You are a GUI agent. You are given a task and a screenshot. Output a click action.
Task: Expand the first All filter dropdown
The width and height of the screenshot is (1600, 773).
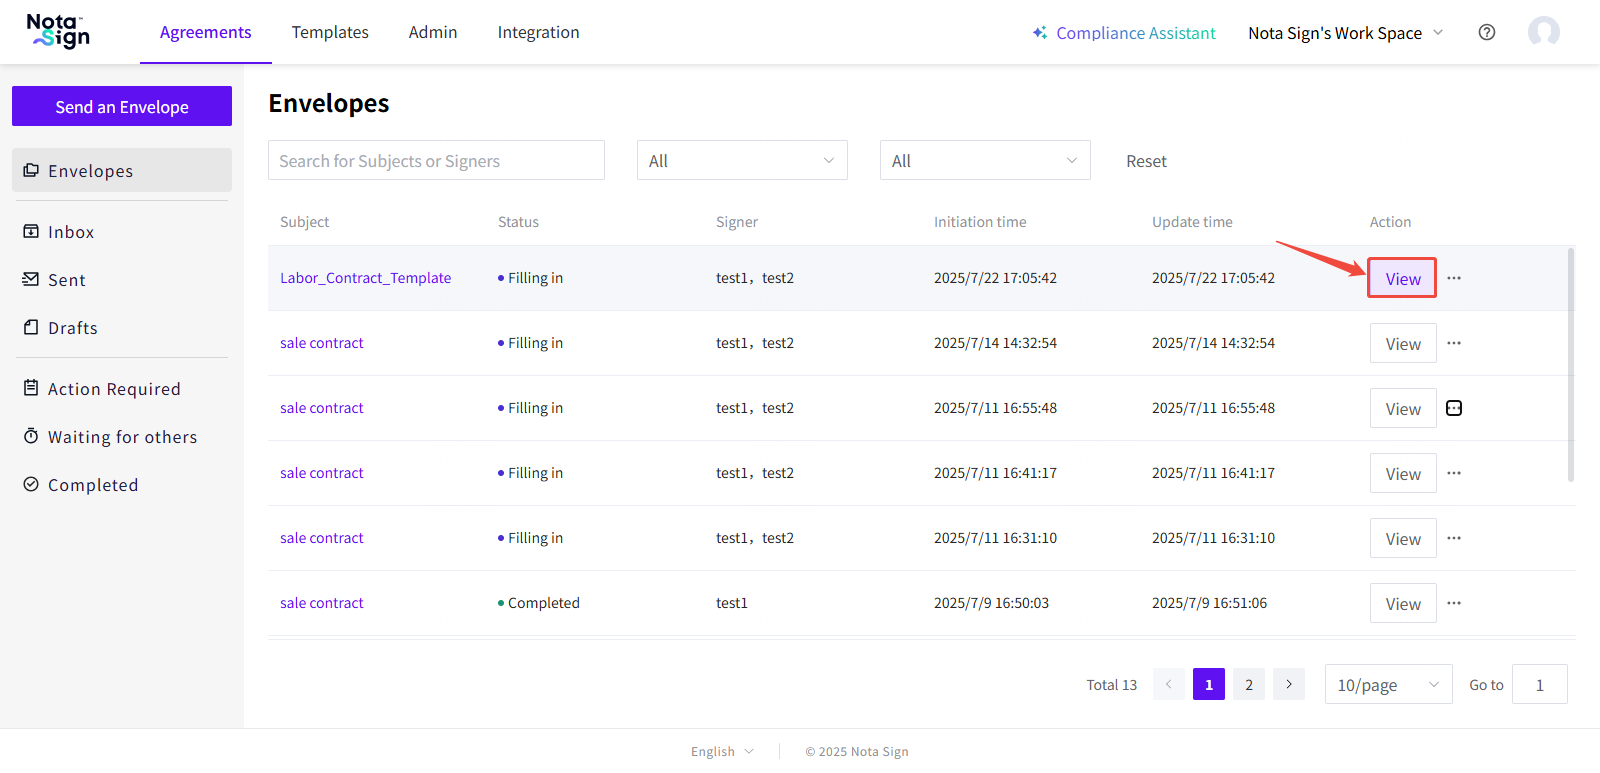[x=742, y=161]
